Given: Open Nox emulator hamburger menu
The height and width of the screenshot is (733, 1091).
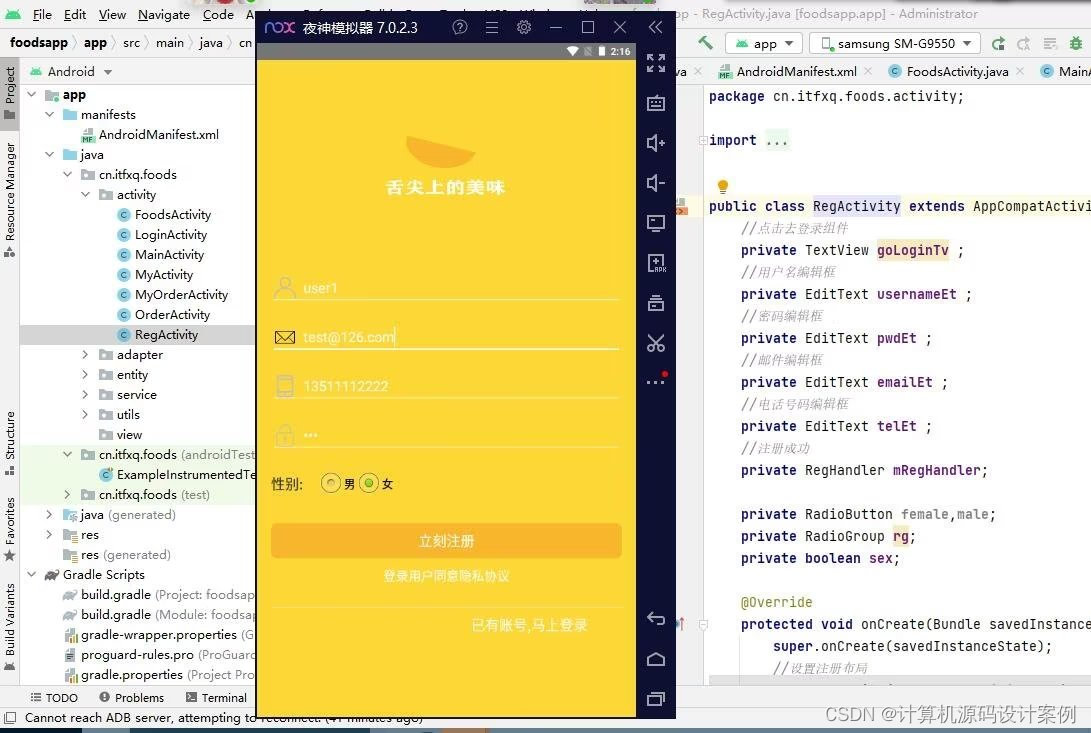Looking at the screenshot, I should click(492, 27).
